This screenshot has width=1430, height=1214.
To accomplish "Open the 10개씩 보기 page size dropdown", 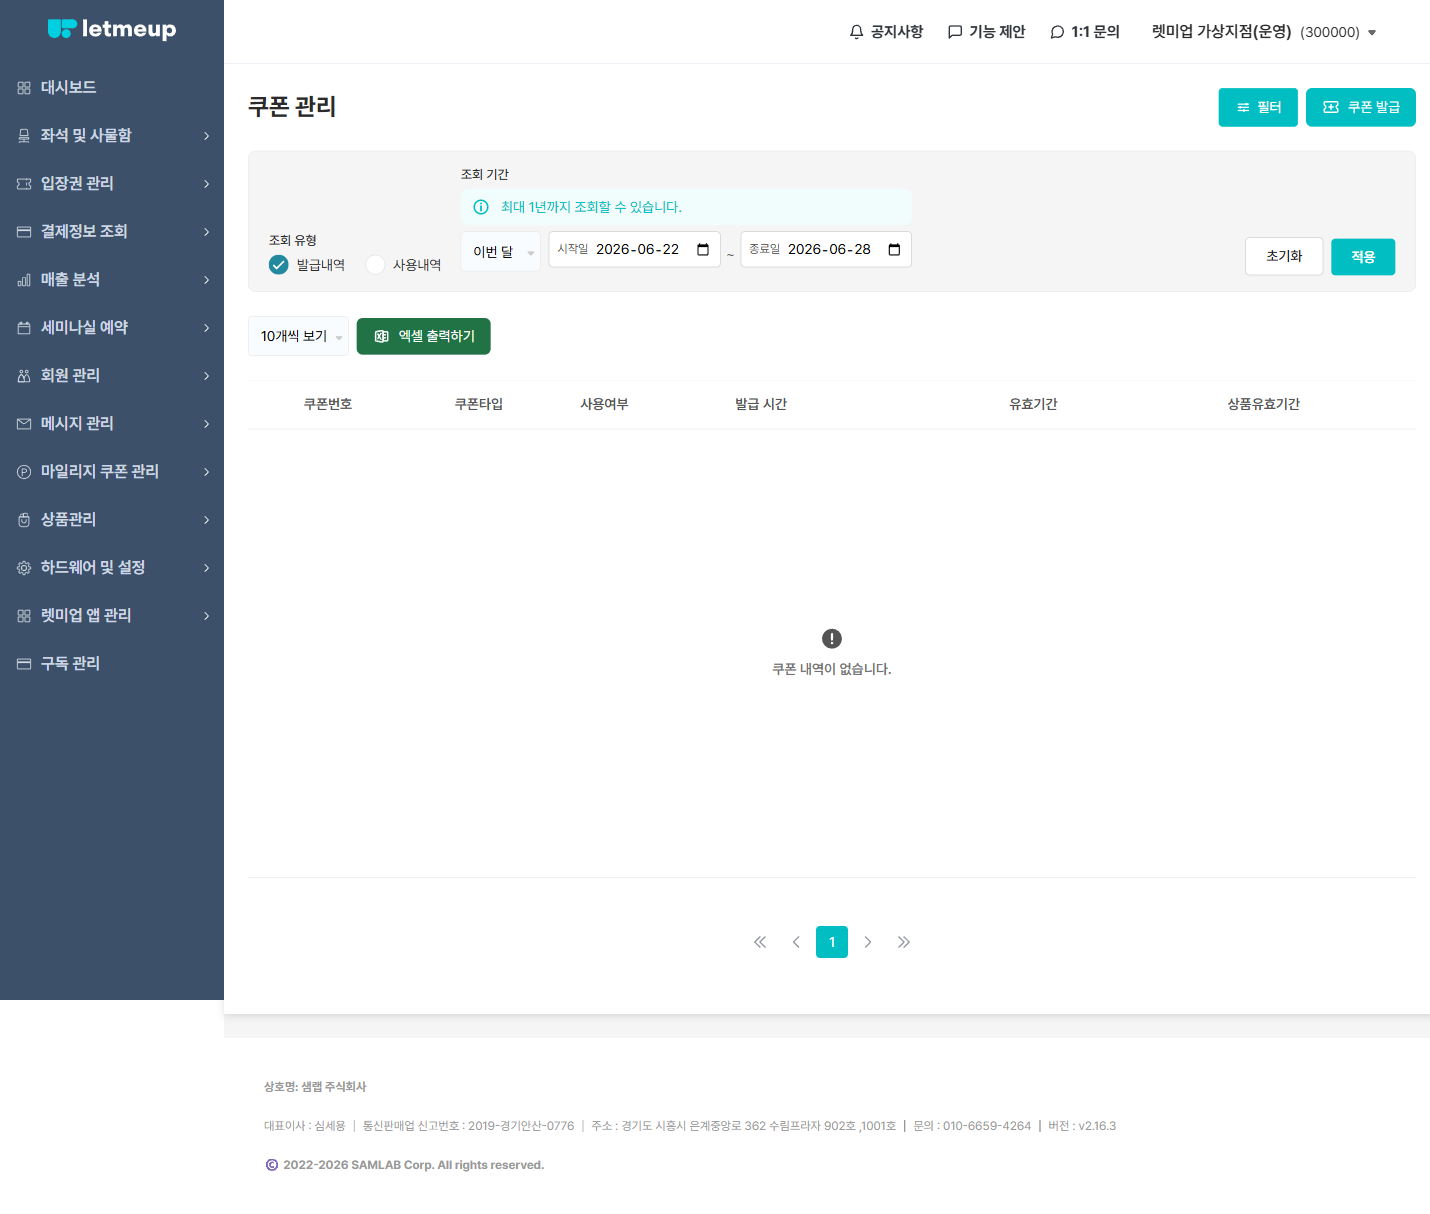I will (x=298, y=336).
